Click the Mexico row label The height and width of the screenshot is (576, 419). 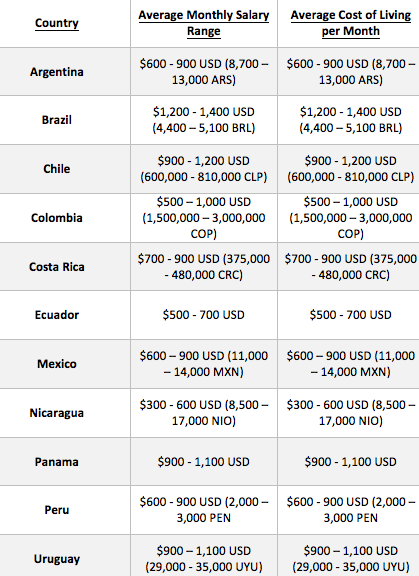coord(57,364)
